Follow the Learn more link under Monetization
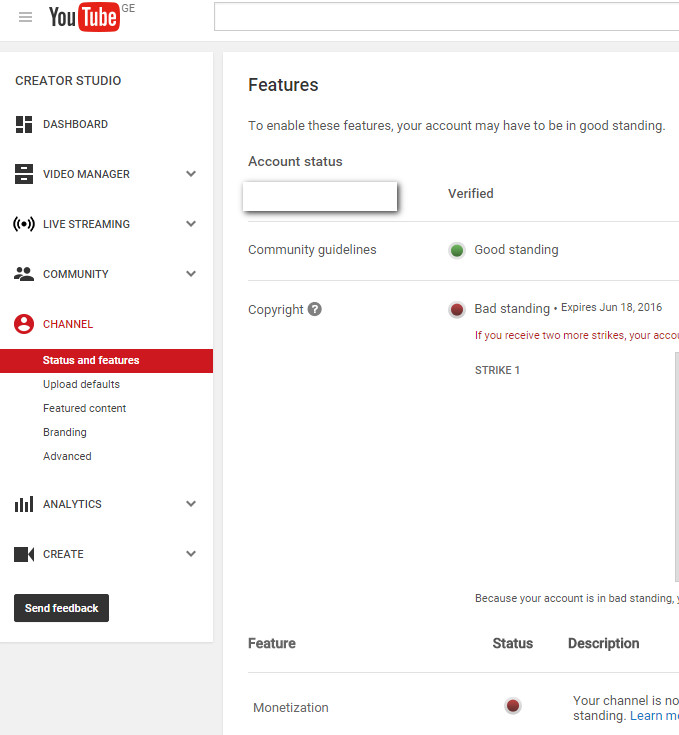Image resolution: width=679 pixels, height=735 pixels. 654,716
